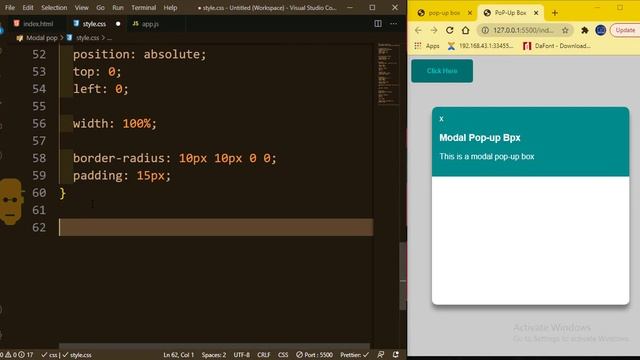
Task: Open the Edit menu
Action: (x=28, y=7)
